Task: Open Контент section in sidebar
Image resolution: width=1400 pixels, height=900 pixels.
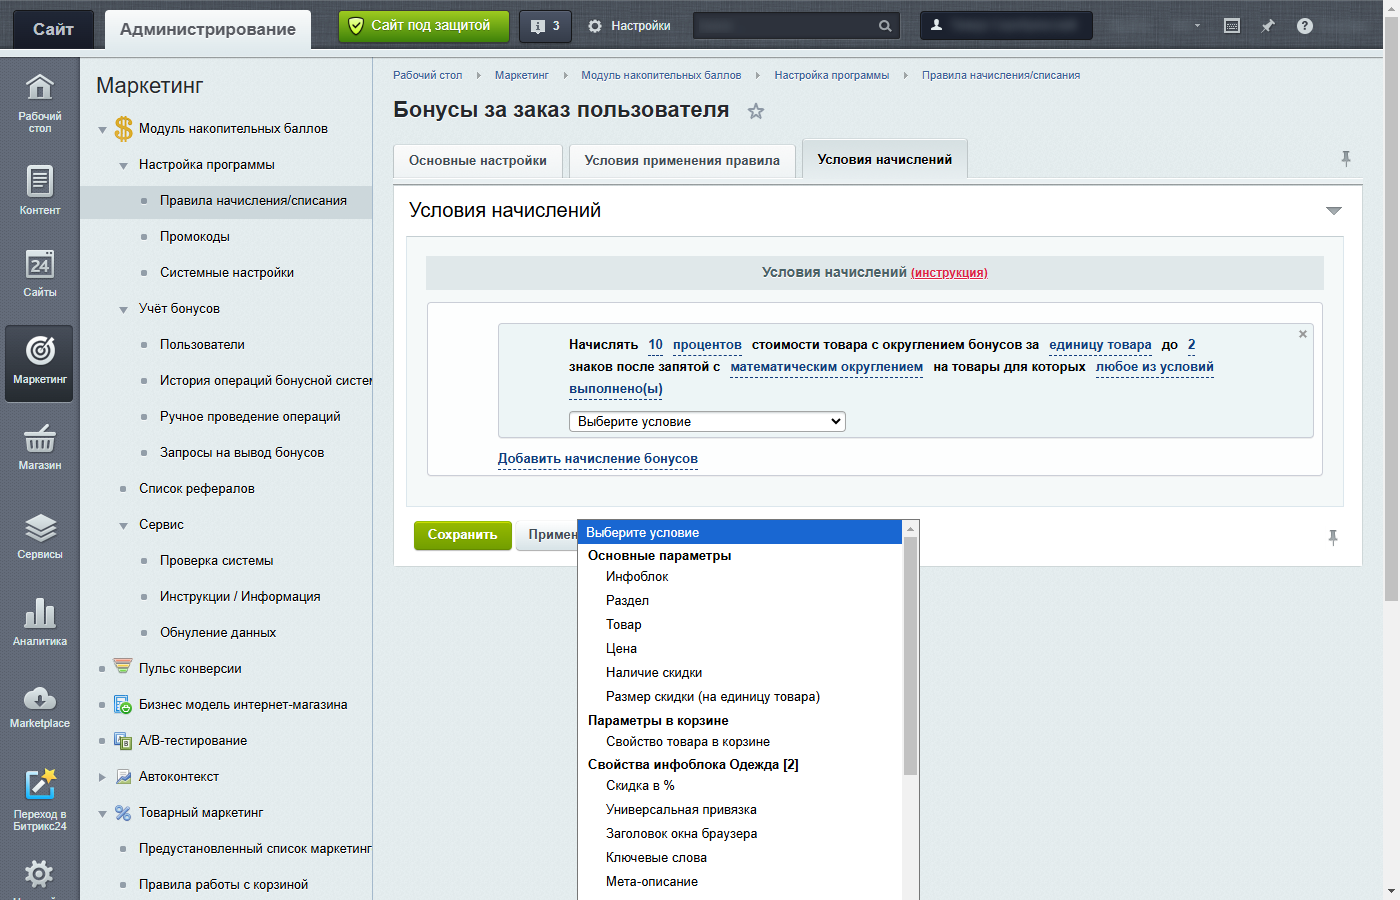Action: 39,190
